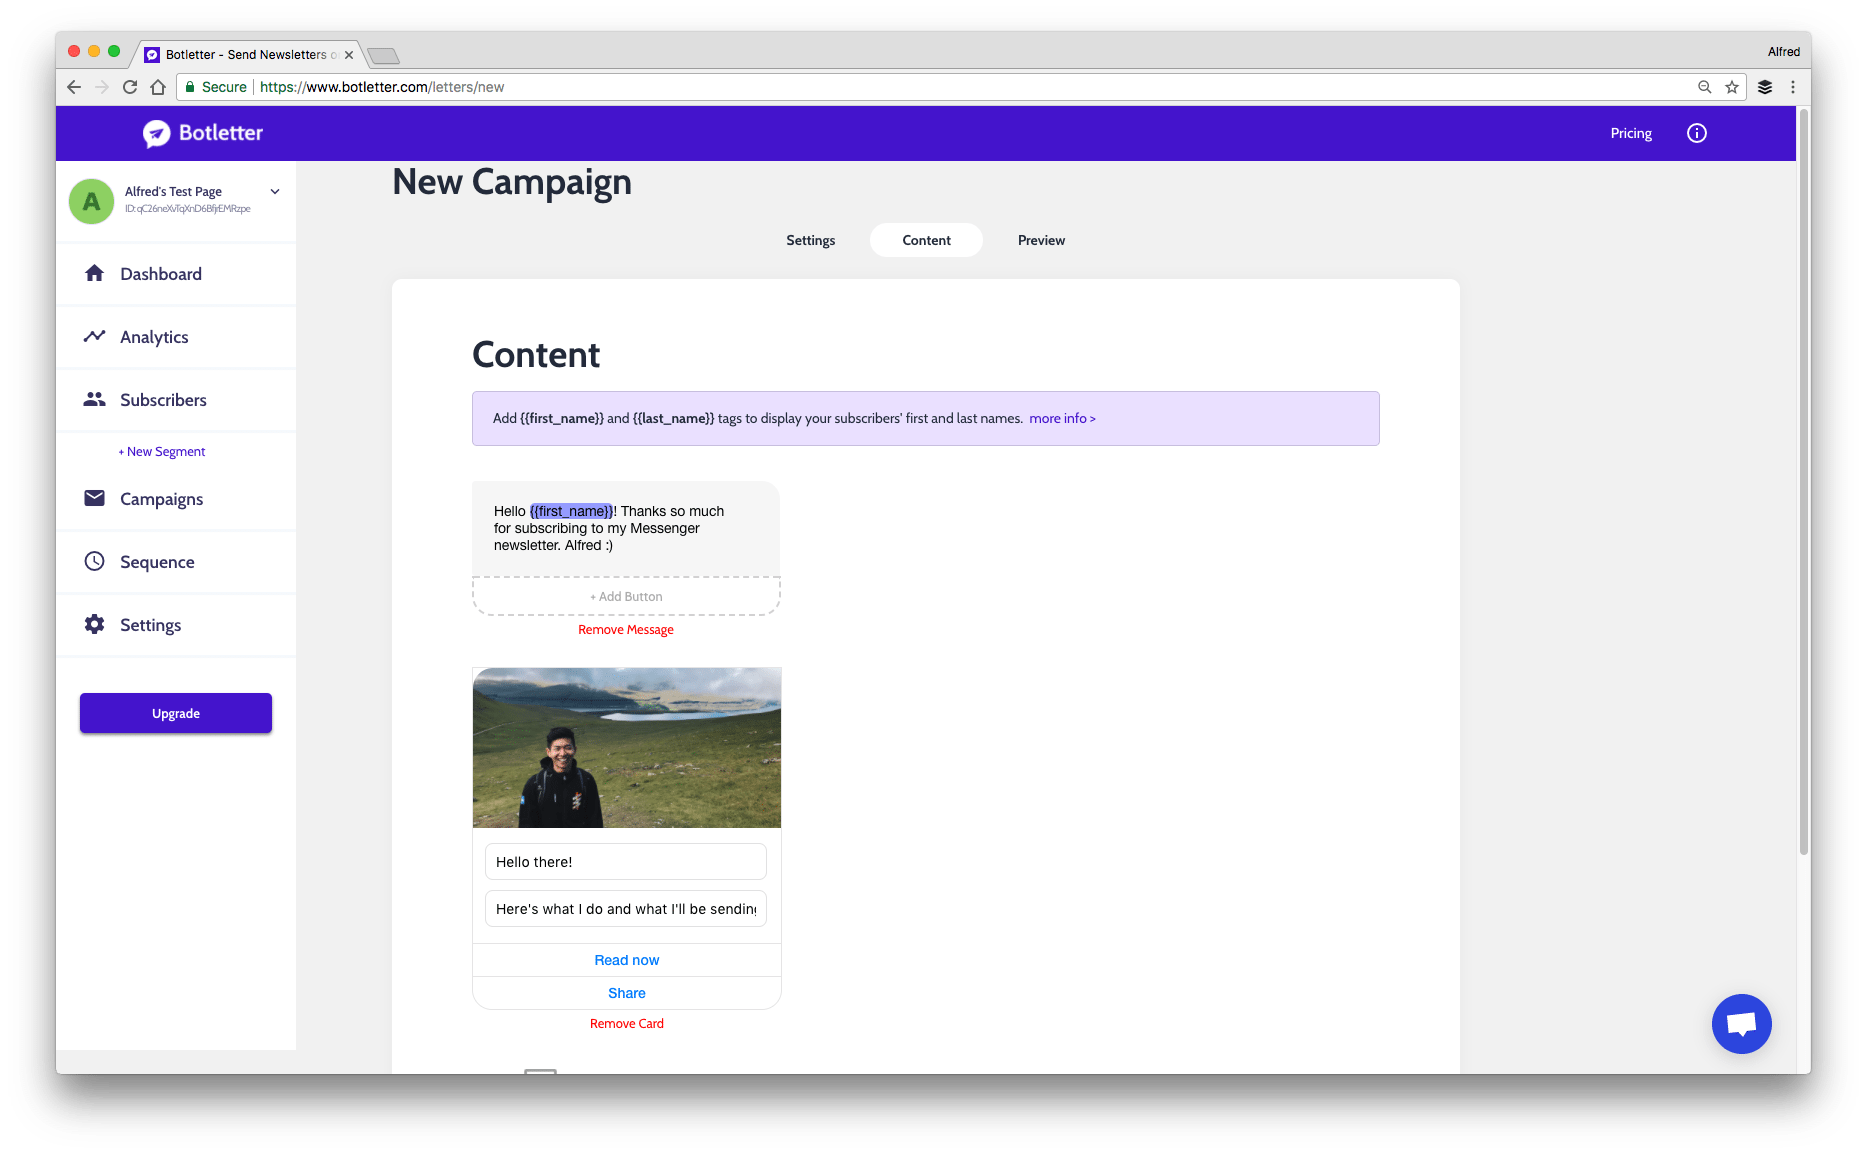
Task: Open Settings using the gear icon
Action: tap(94, 624)
